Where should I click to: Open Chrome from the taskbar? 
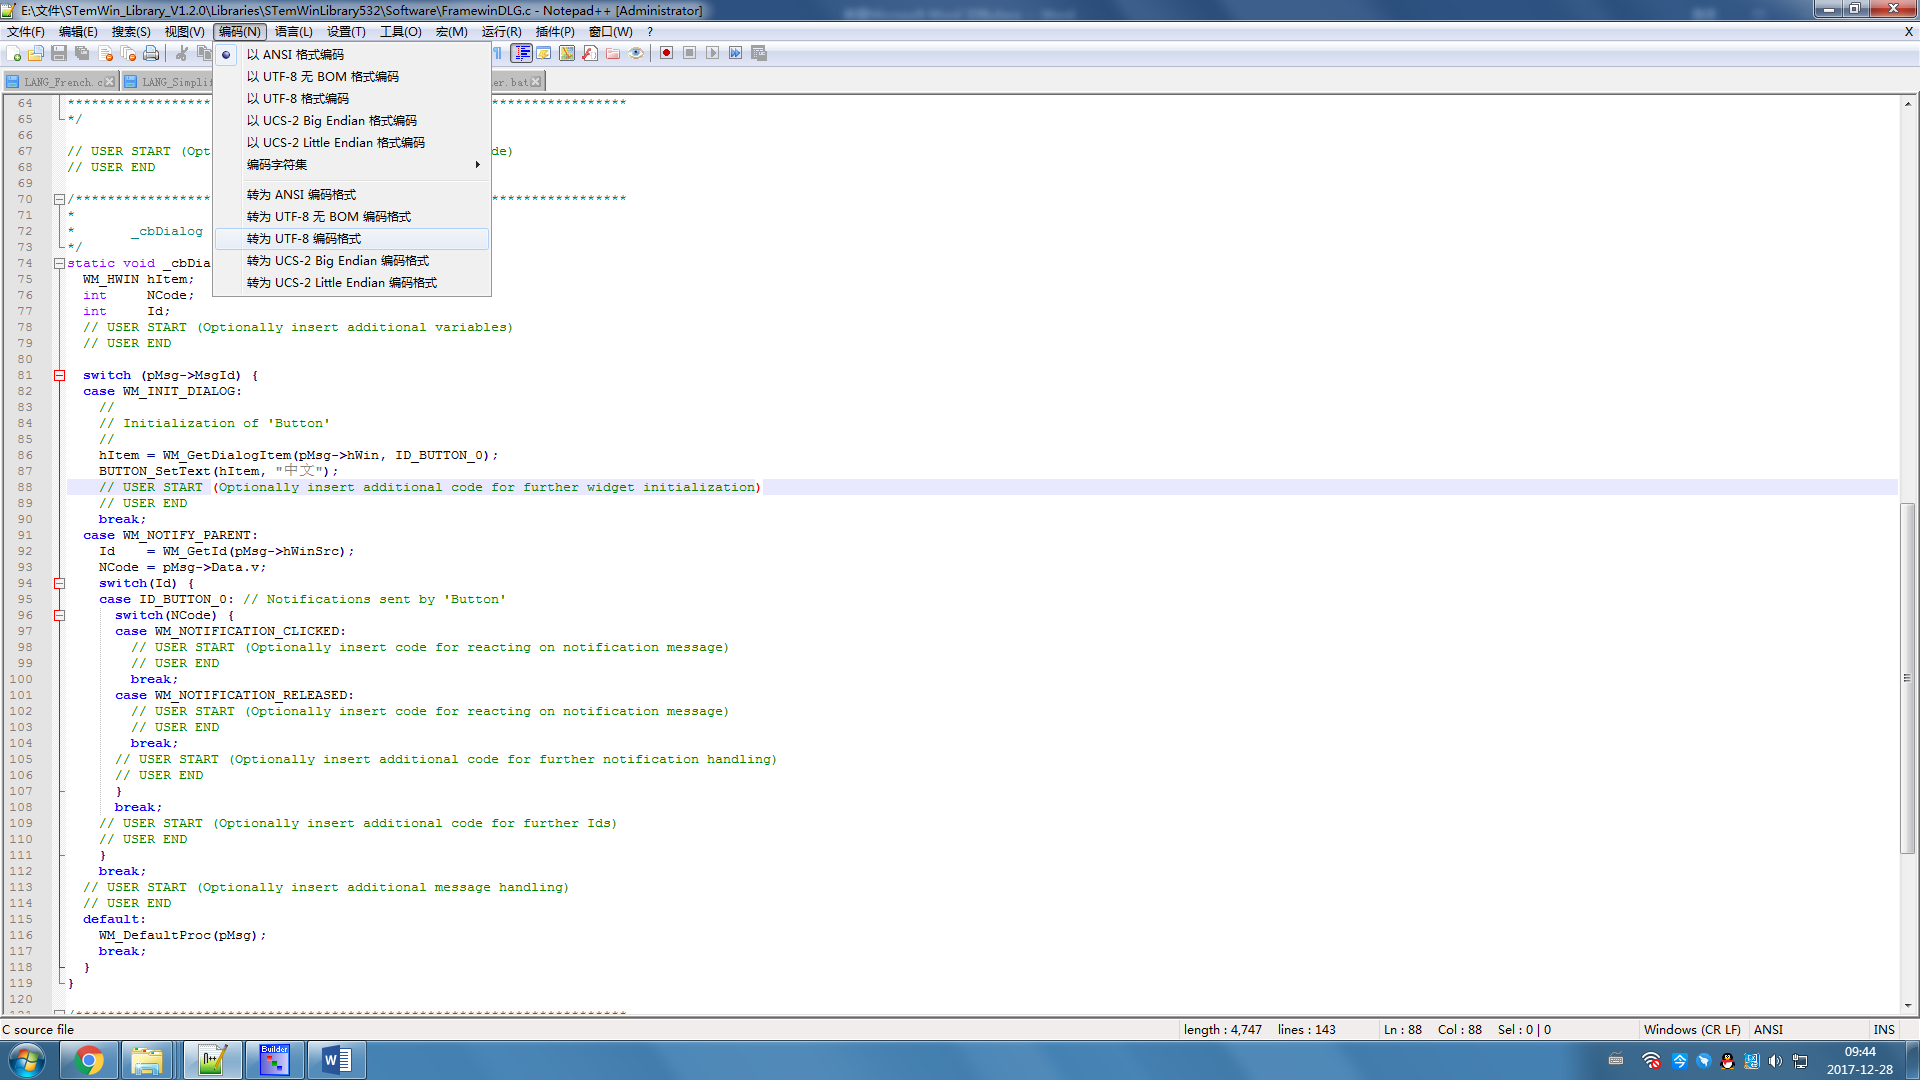click(x=89, y=1060)
